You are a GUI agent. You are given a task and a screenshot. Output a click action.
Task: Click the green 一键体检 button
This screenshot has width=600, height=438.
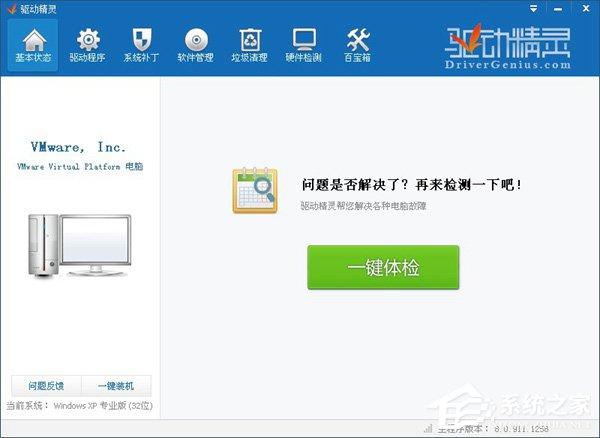383,267
